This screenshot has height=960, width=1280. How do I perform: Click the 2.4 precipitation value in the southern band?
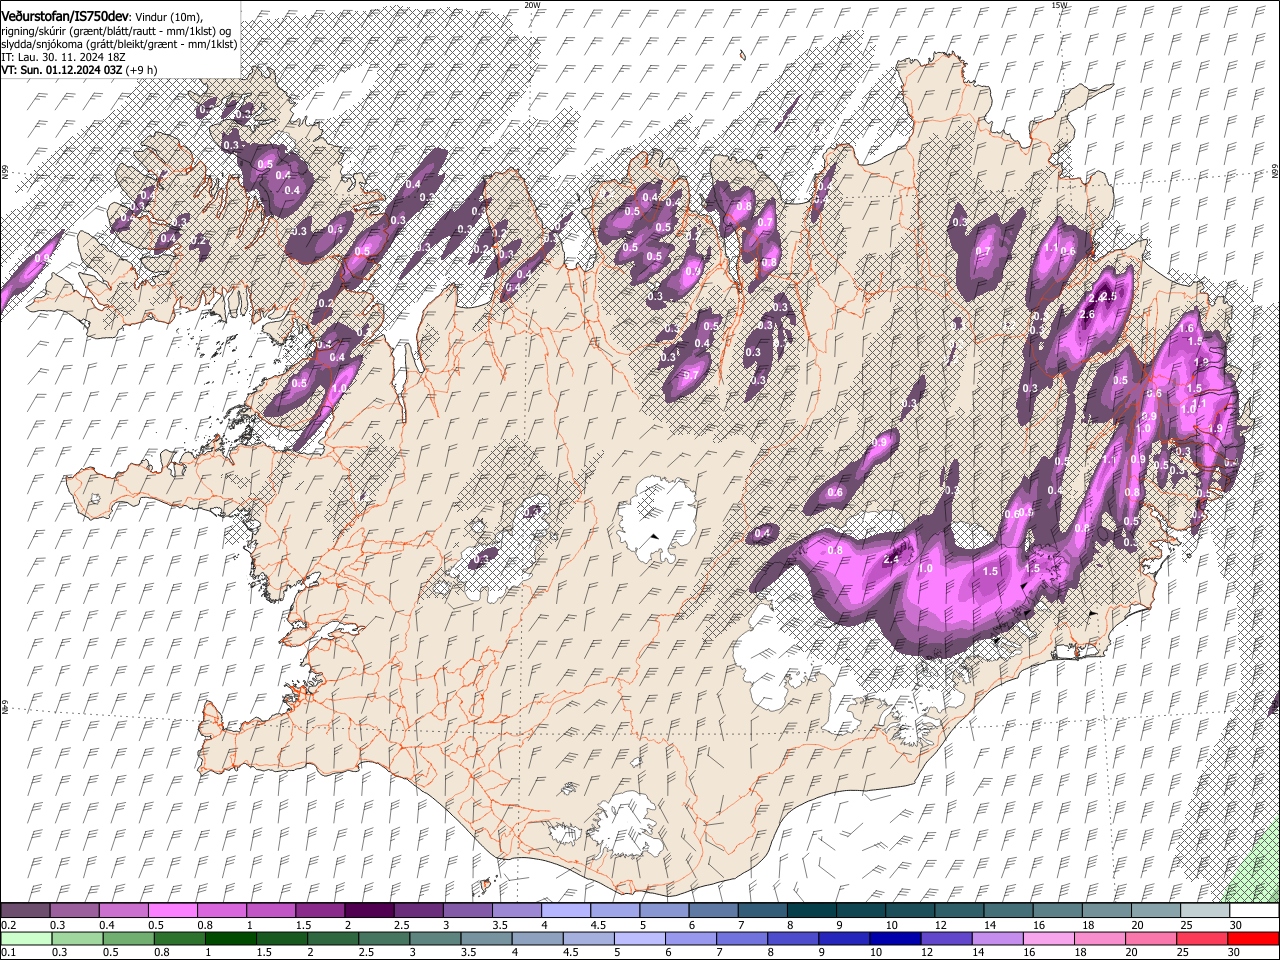pyautogui.click(x=891, y=560)
